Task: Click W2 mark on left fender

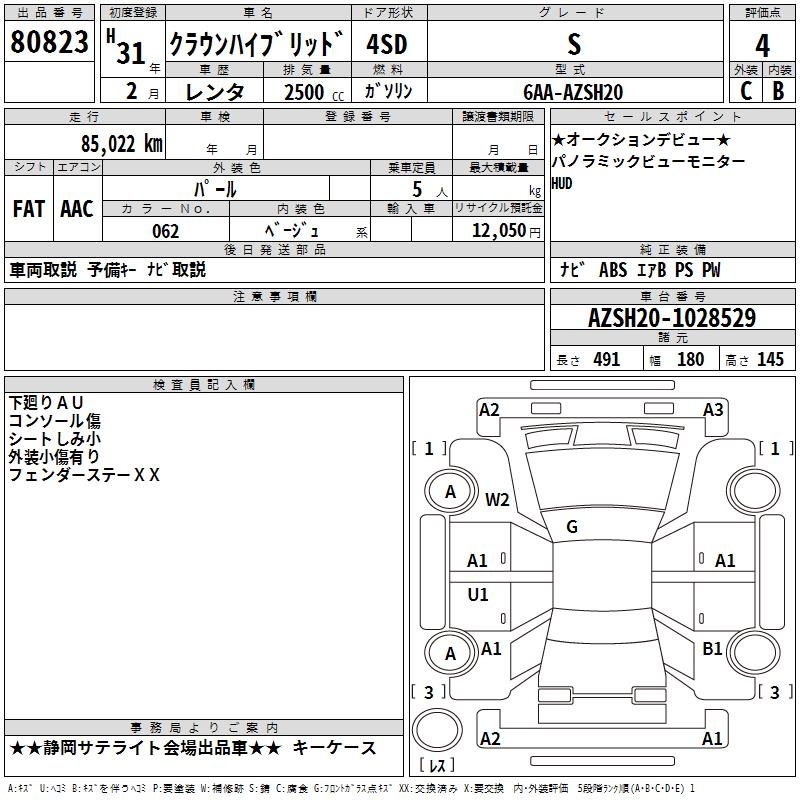Action: point(497,499)
